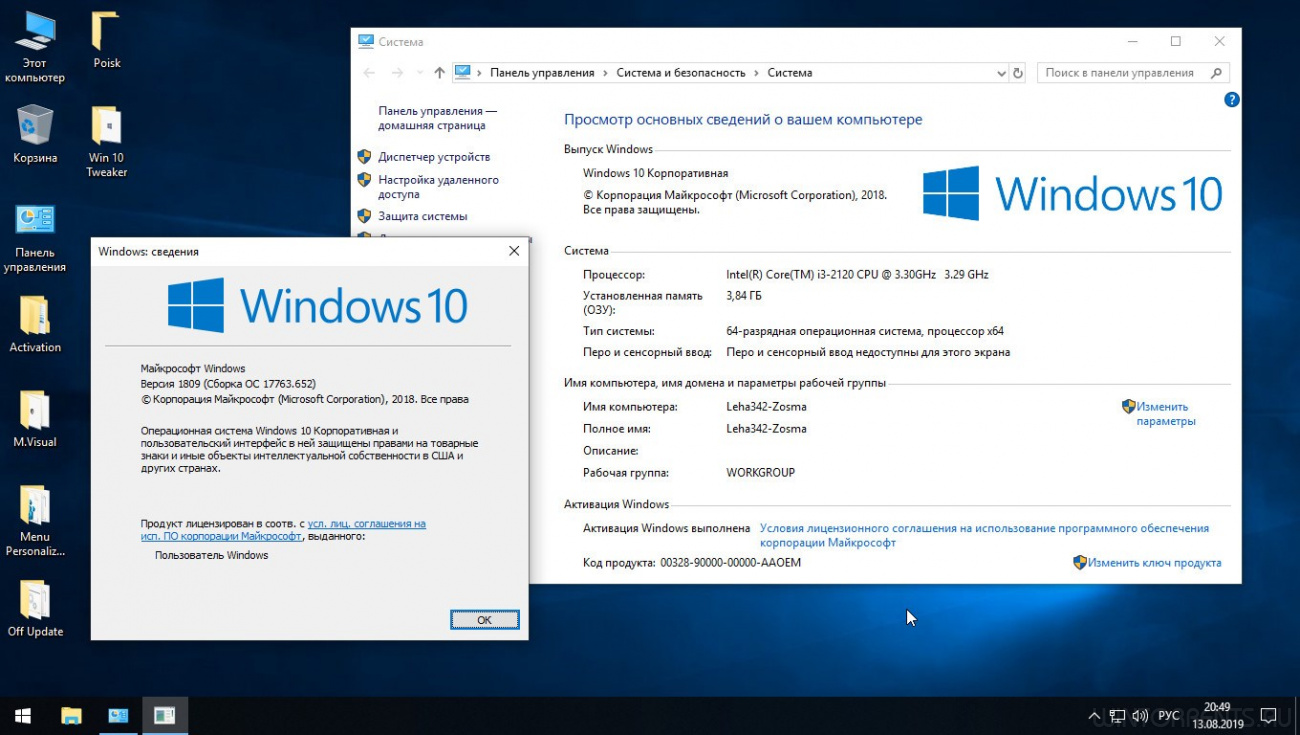Select Windows 10 Корпоративная edition text in Система
This screenshot has width=1300, height=735.
click(655, 174)
